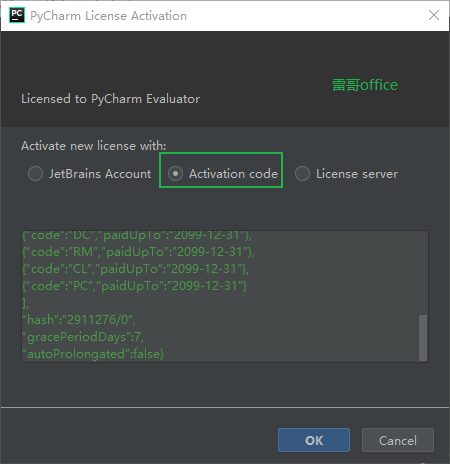450x464 pixels.
Task: Click inside the activation code text area
Action: (x=220, y=296)
